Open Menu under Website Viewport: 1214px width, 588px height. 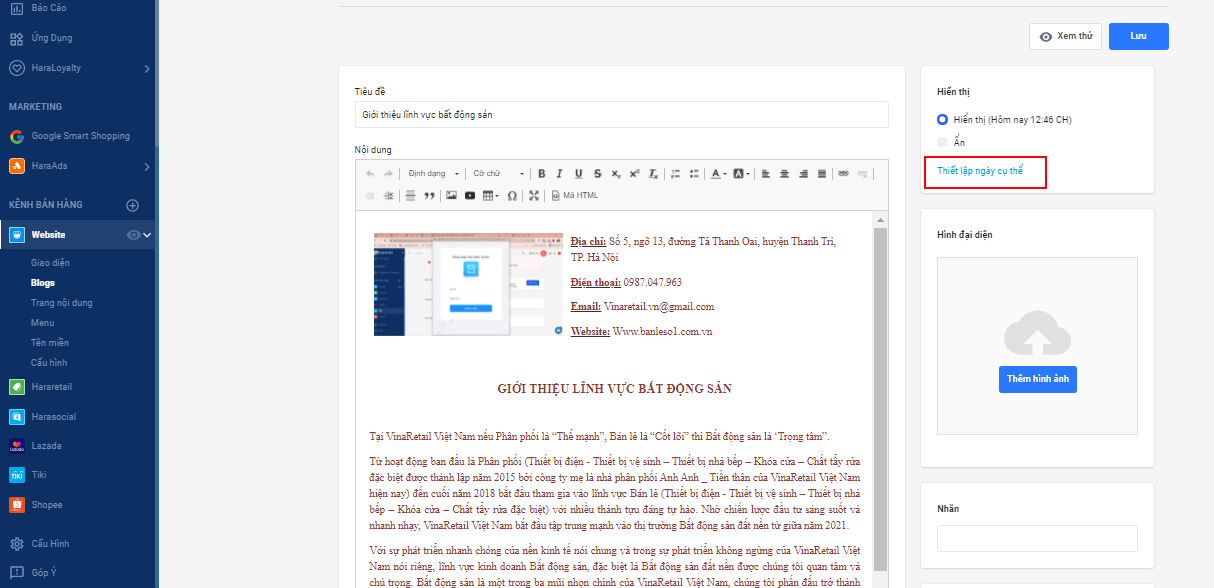42,323
